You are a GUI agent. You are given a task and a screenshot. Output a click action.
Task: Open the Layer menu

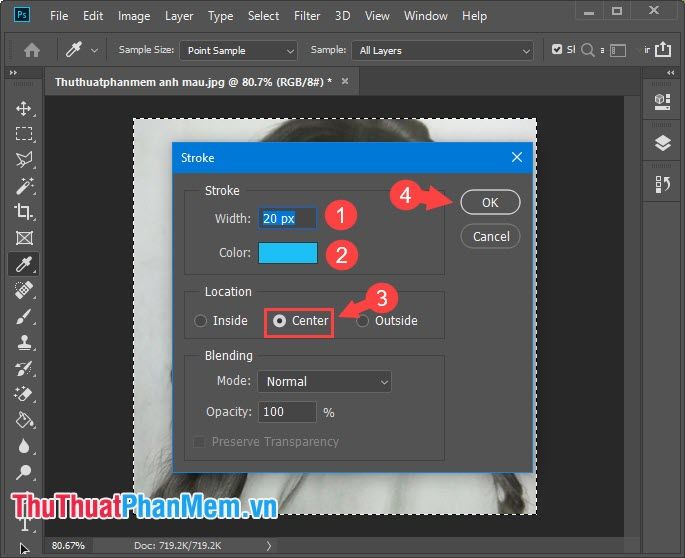pos(179,16)
